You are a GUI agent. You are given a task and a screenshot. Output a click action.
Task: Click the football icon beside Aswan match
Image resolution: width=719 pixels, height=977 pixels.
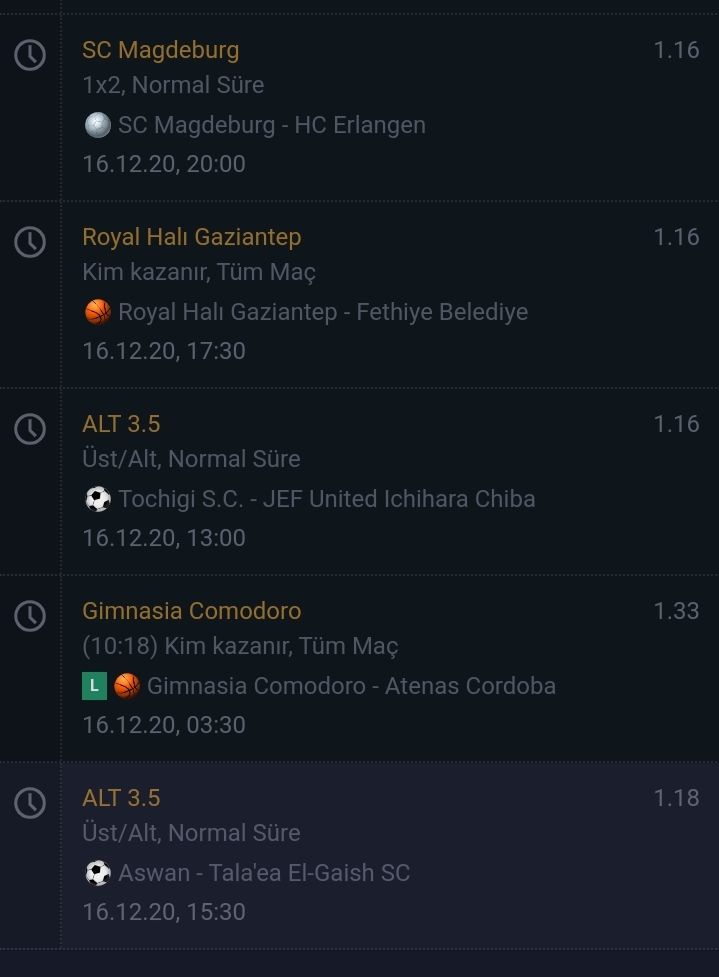tap(98, 873)
